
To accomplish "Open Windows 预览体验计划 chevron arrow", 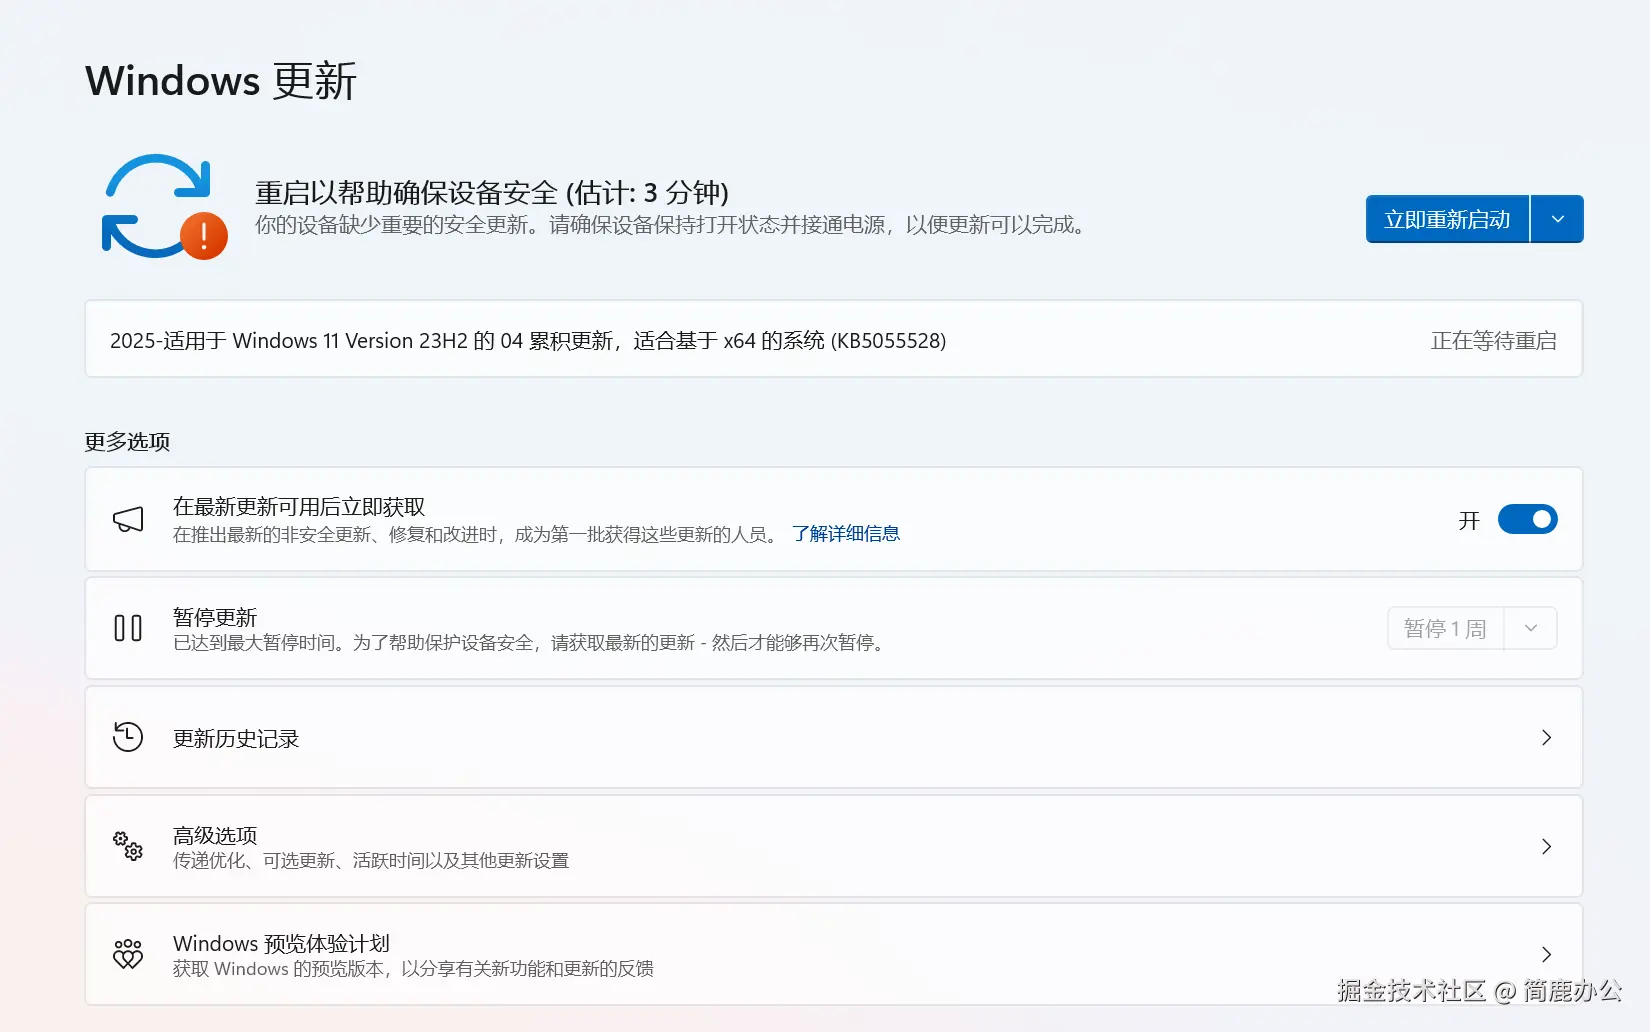I will pos(1546,954).
